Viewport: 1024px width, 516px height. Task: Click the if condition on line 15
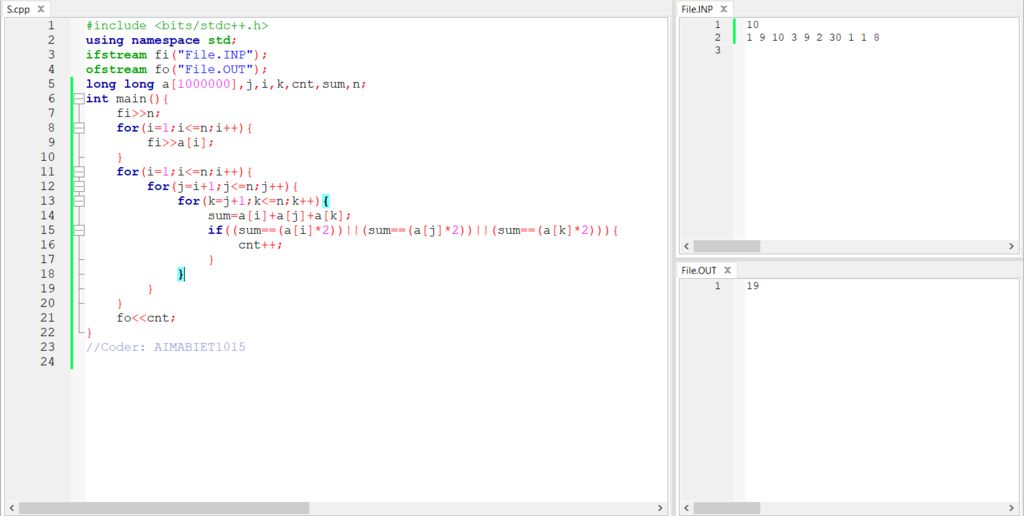413,230
